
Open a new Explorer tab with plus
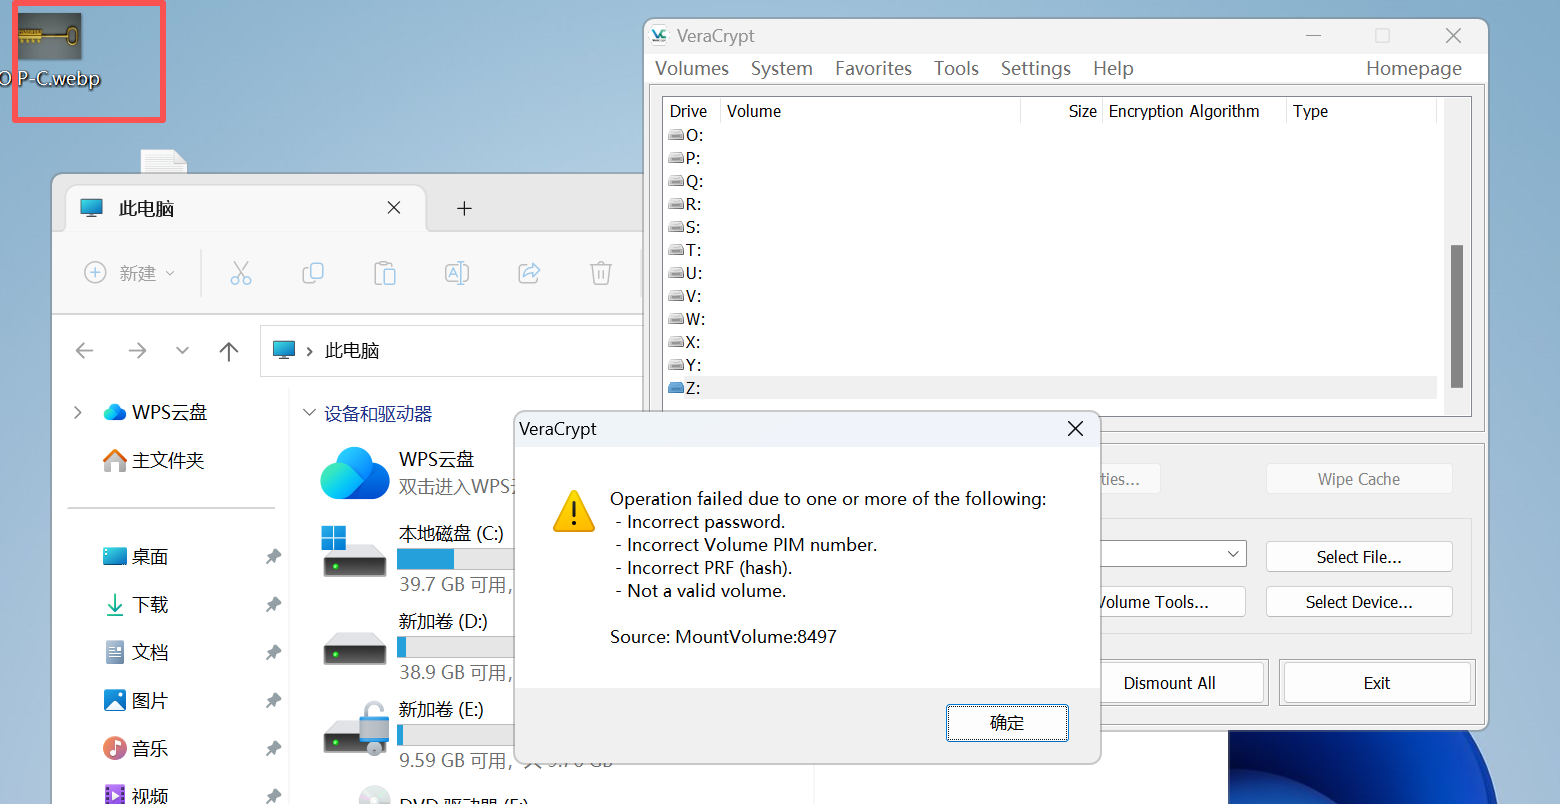coord(464,208)
